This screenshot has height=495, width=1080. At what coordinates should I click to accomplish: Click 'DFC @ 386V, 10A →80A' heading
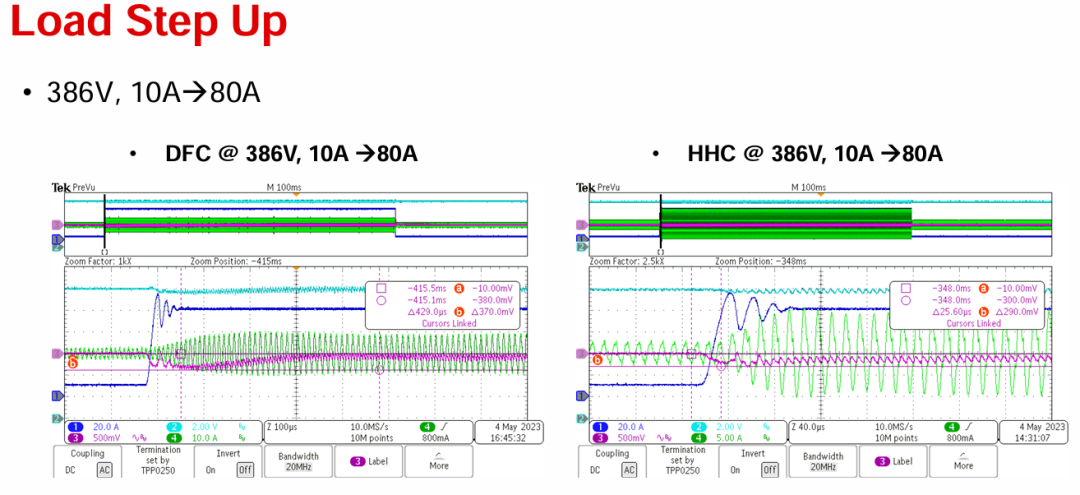(x=291, y=154)
